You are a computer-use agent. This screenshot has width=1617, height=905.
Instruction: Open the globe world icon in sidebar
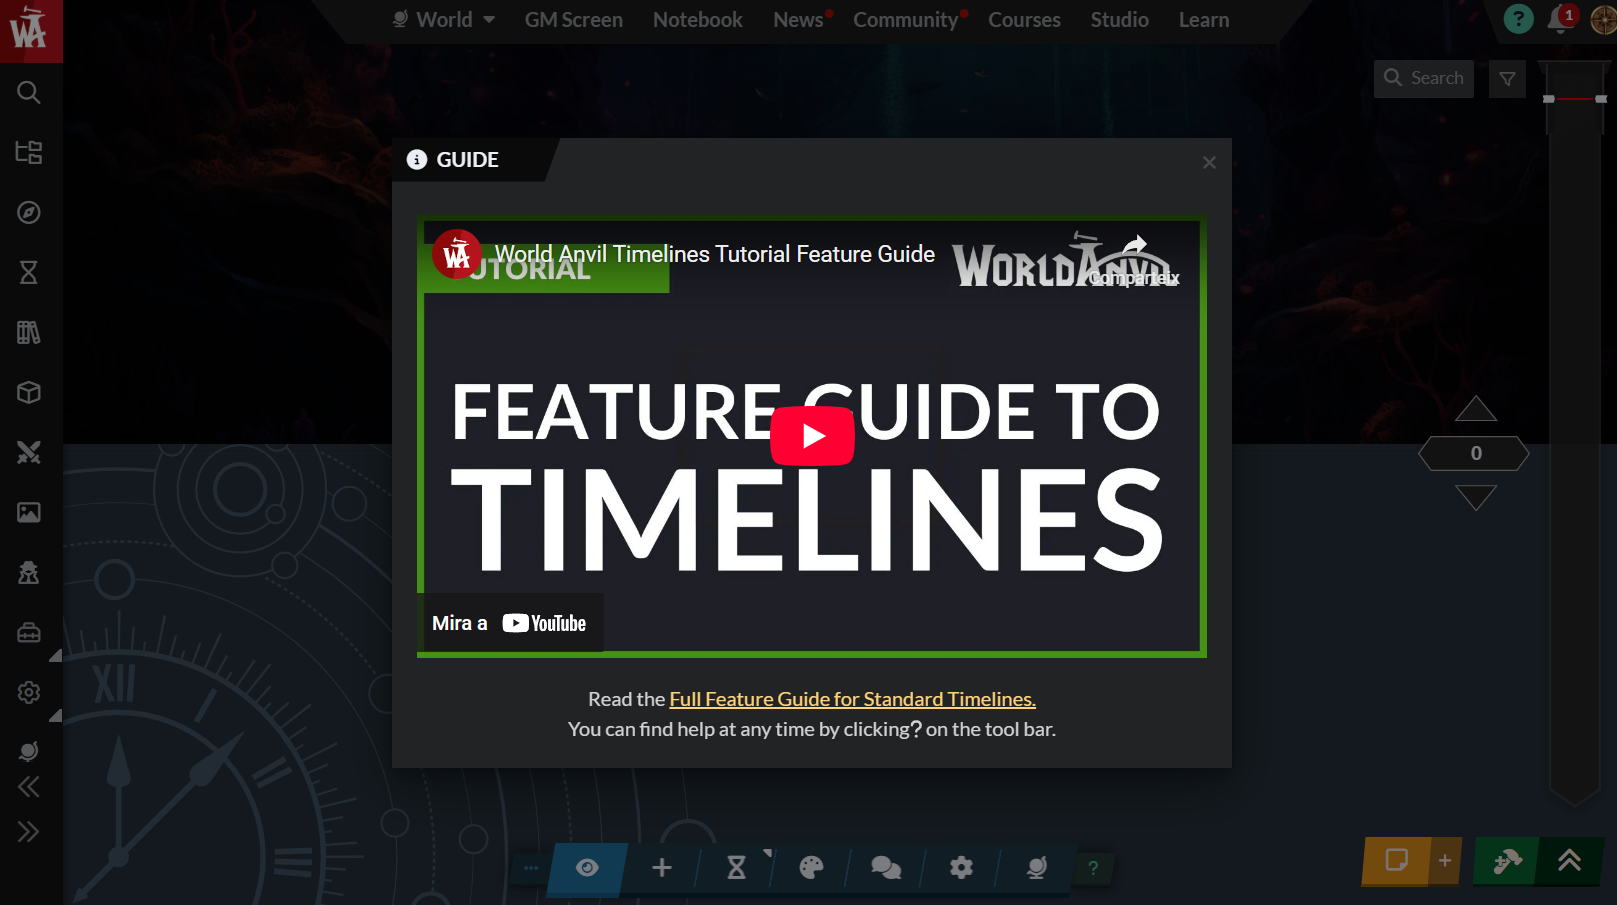[29, 751]
